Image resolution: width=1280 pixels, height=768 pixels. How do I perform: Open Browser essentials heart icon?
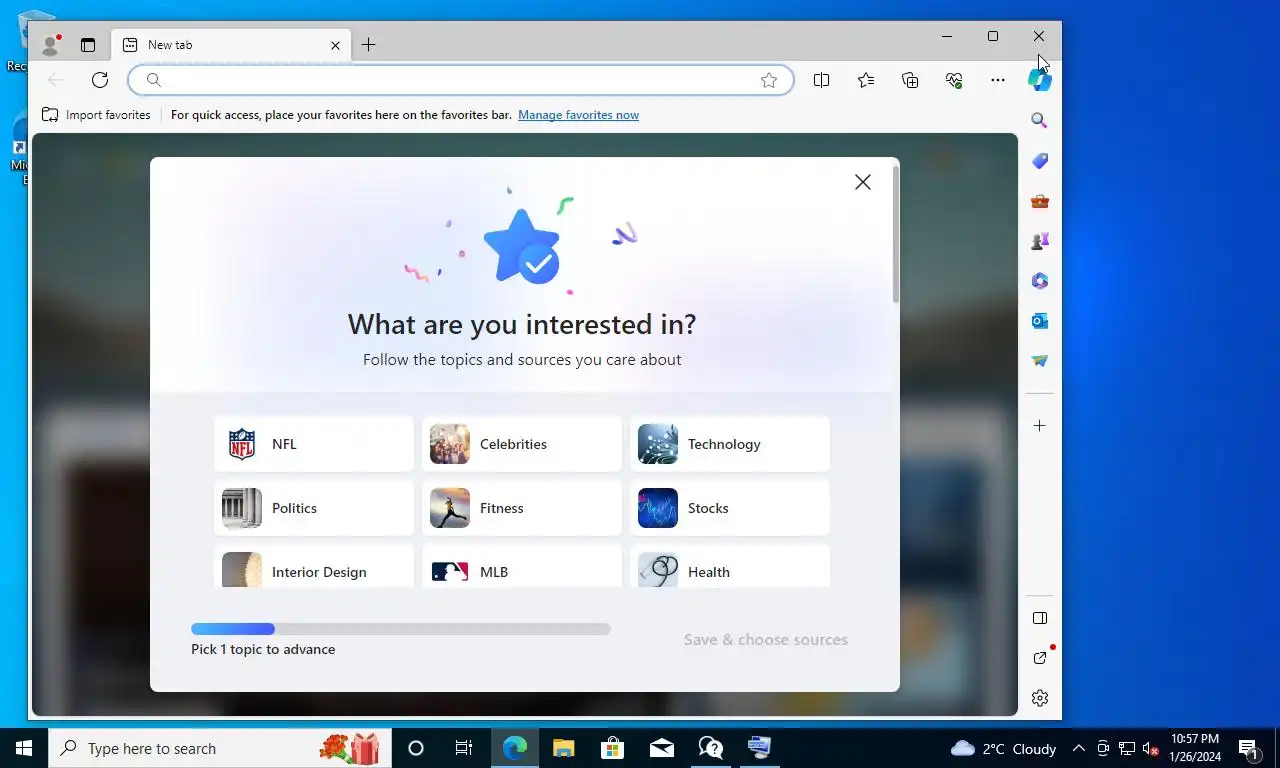click(954, 80)
